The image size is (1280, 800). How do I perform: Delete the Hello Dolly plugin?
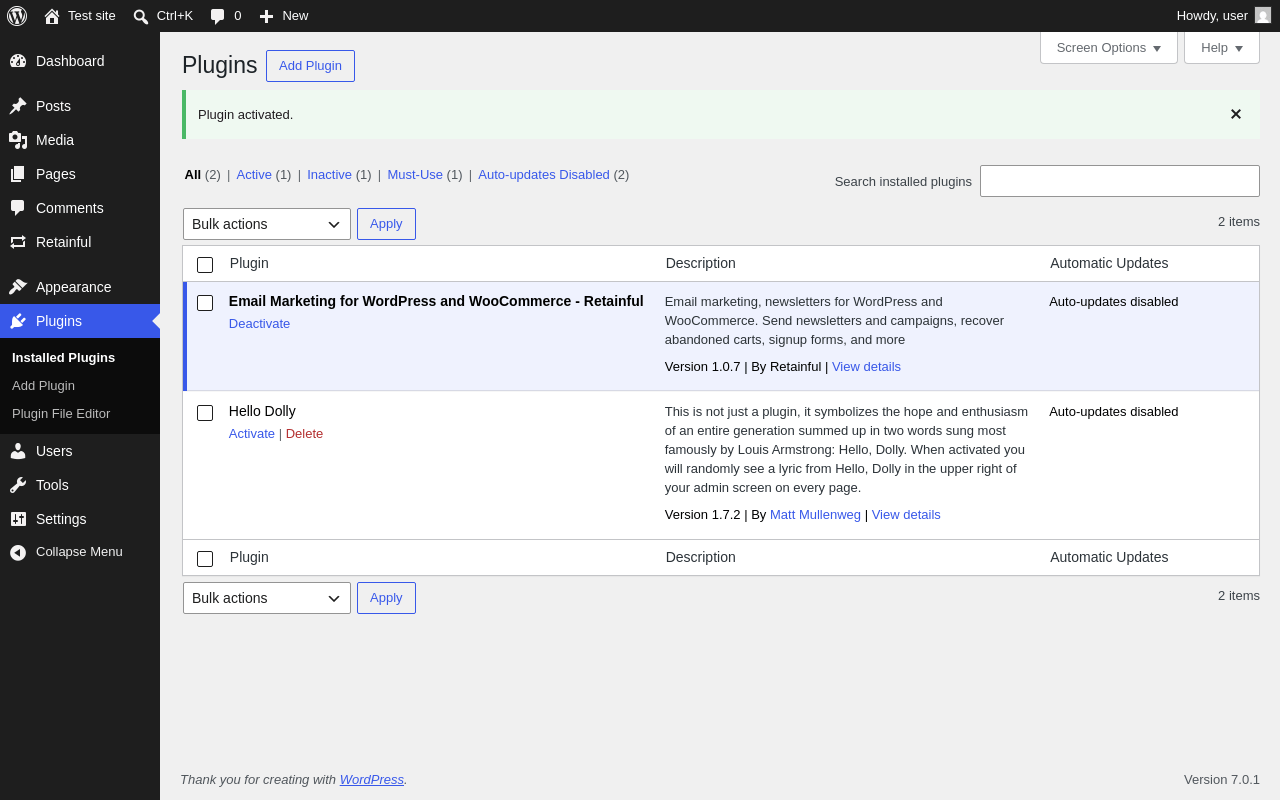pos(305,434)
